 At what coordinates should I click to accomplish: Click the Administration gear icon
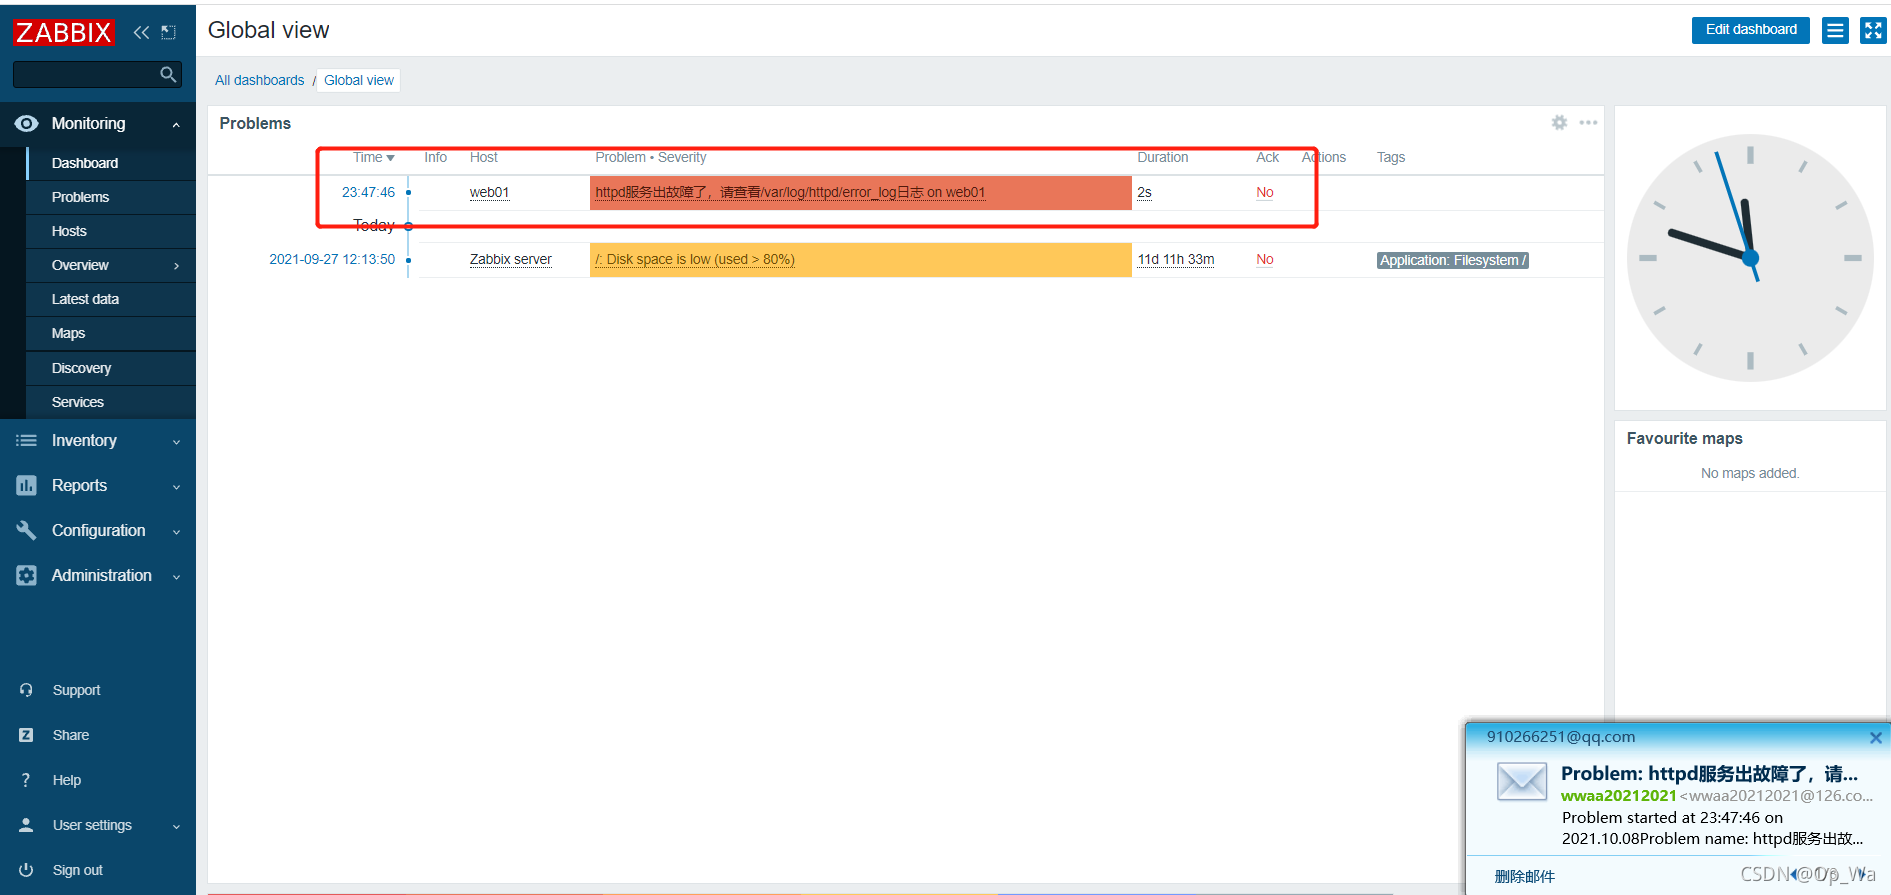[27, 575]
